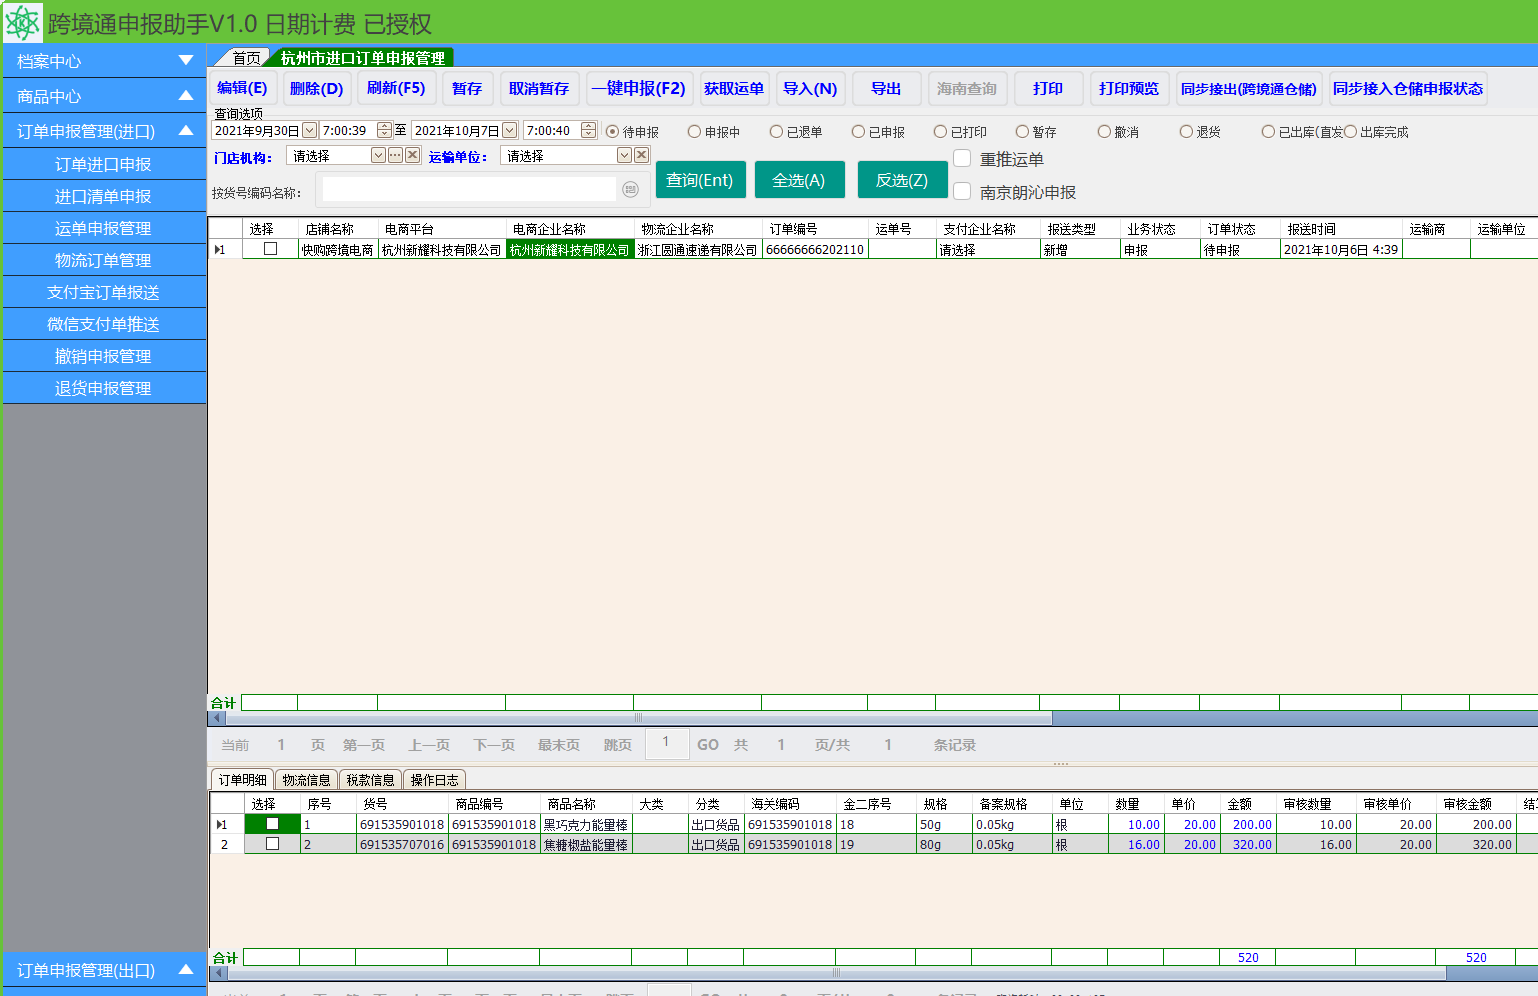The height and width of the screenshot is (996, 1538).
Task: Click the app logo icon in title bar
Action: coord(22,22)
